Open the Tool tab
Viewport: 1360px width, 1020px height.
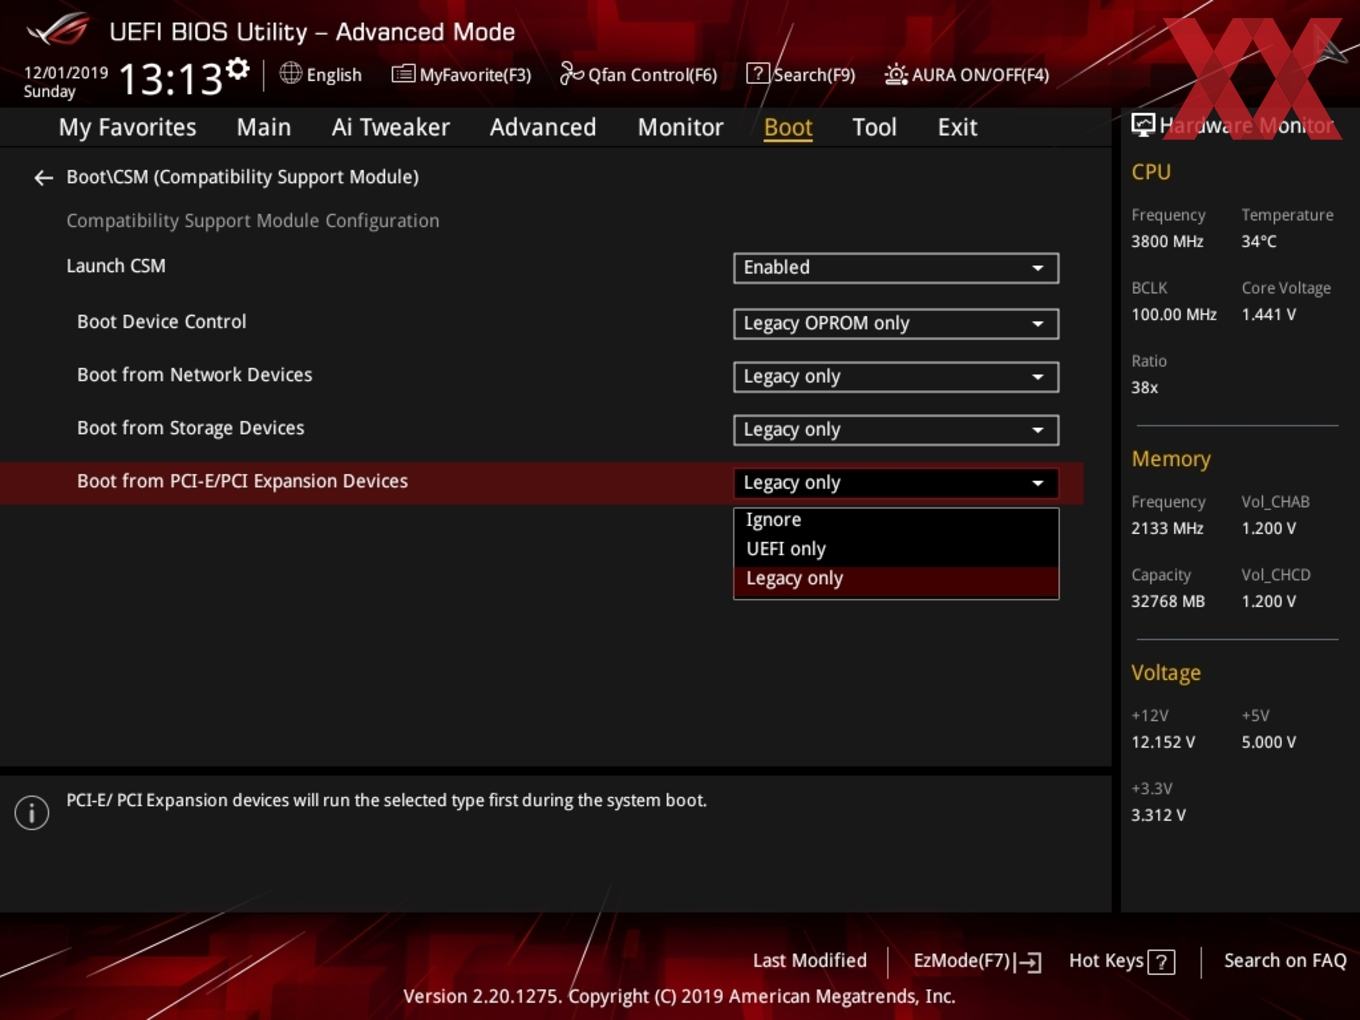click(874, 127)
